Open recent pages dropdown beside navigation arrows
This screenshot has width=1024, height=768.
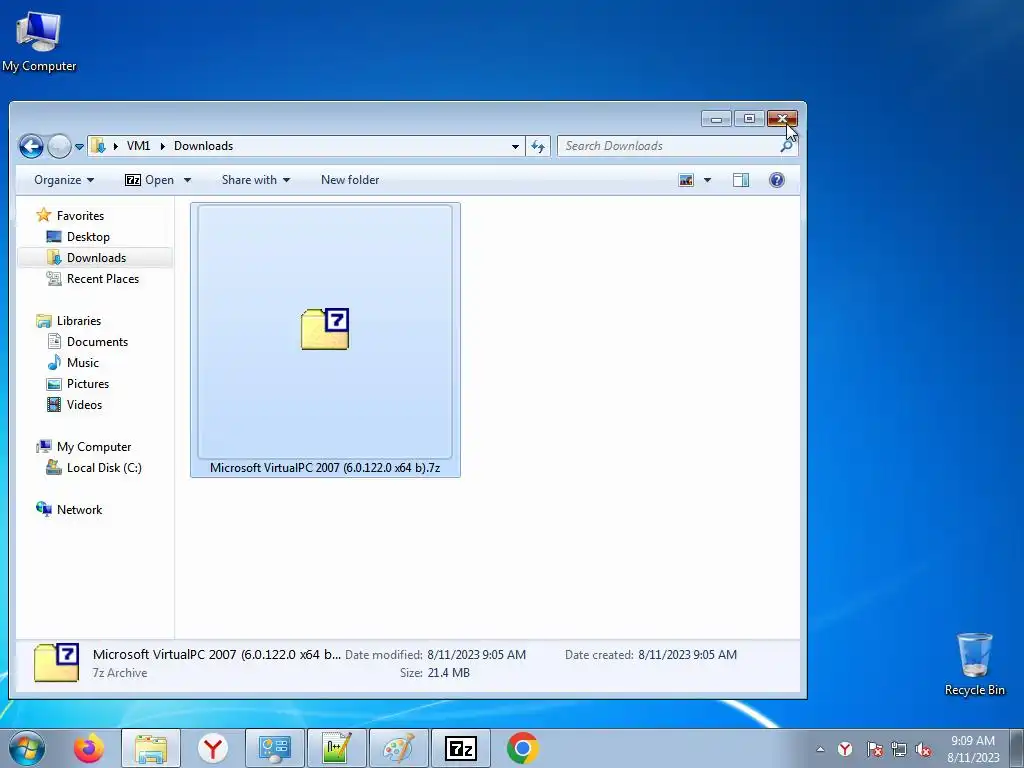tap(79, 147)
